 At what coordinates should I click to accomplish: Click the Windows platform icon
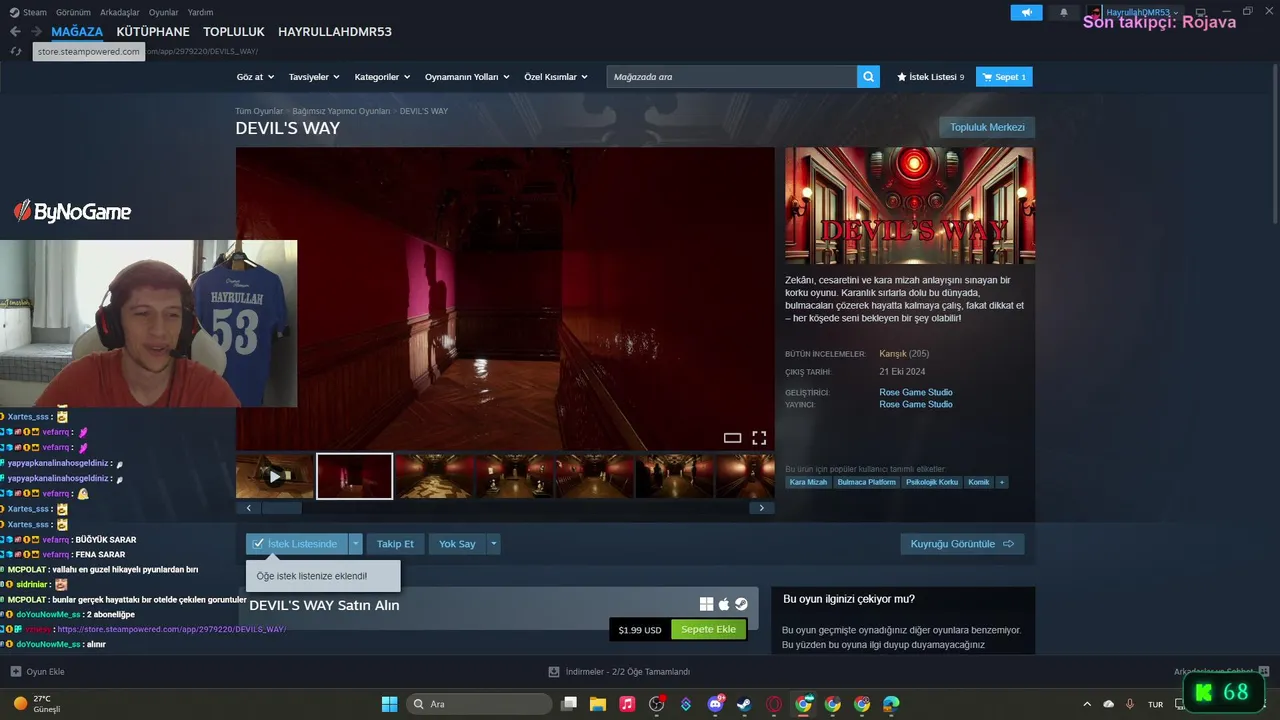pyautogui.click(x=706, y=604)
